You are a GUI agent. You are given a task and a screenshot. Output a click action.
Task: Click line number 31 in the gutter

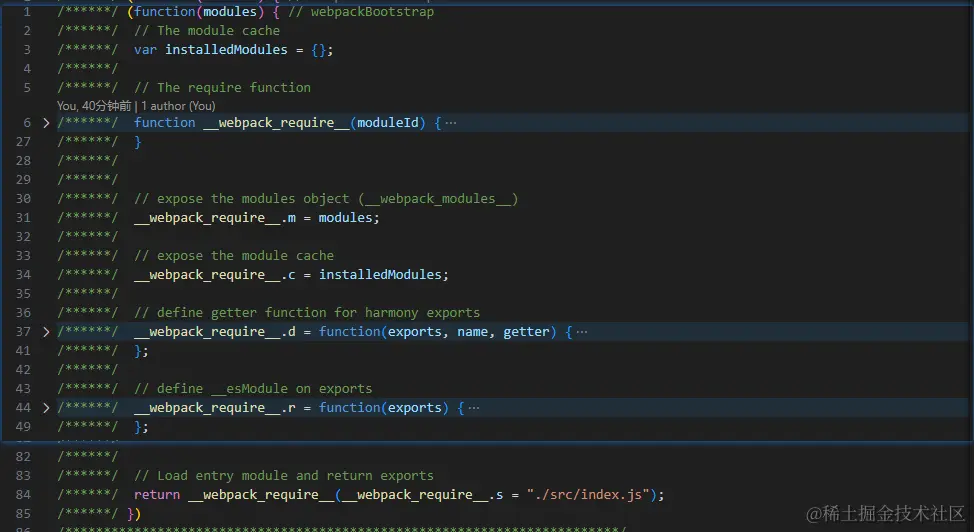23,218
